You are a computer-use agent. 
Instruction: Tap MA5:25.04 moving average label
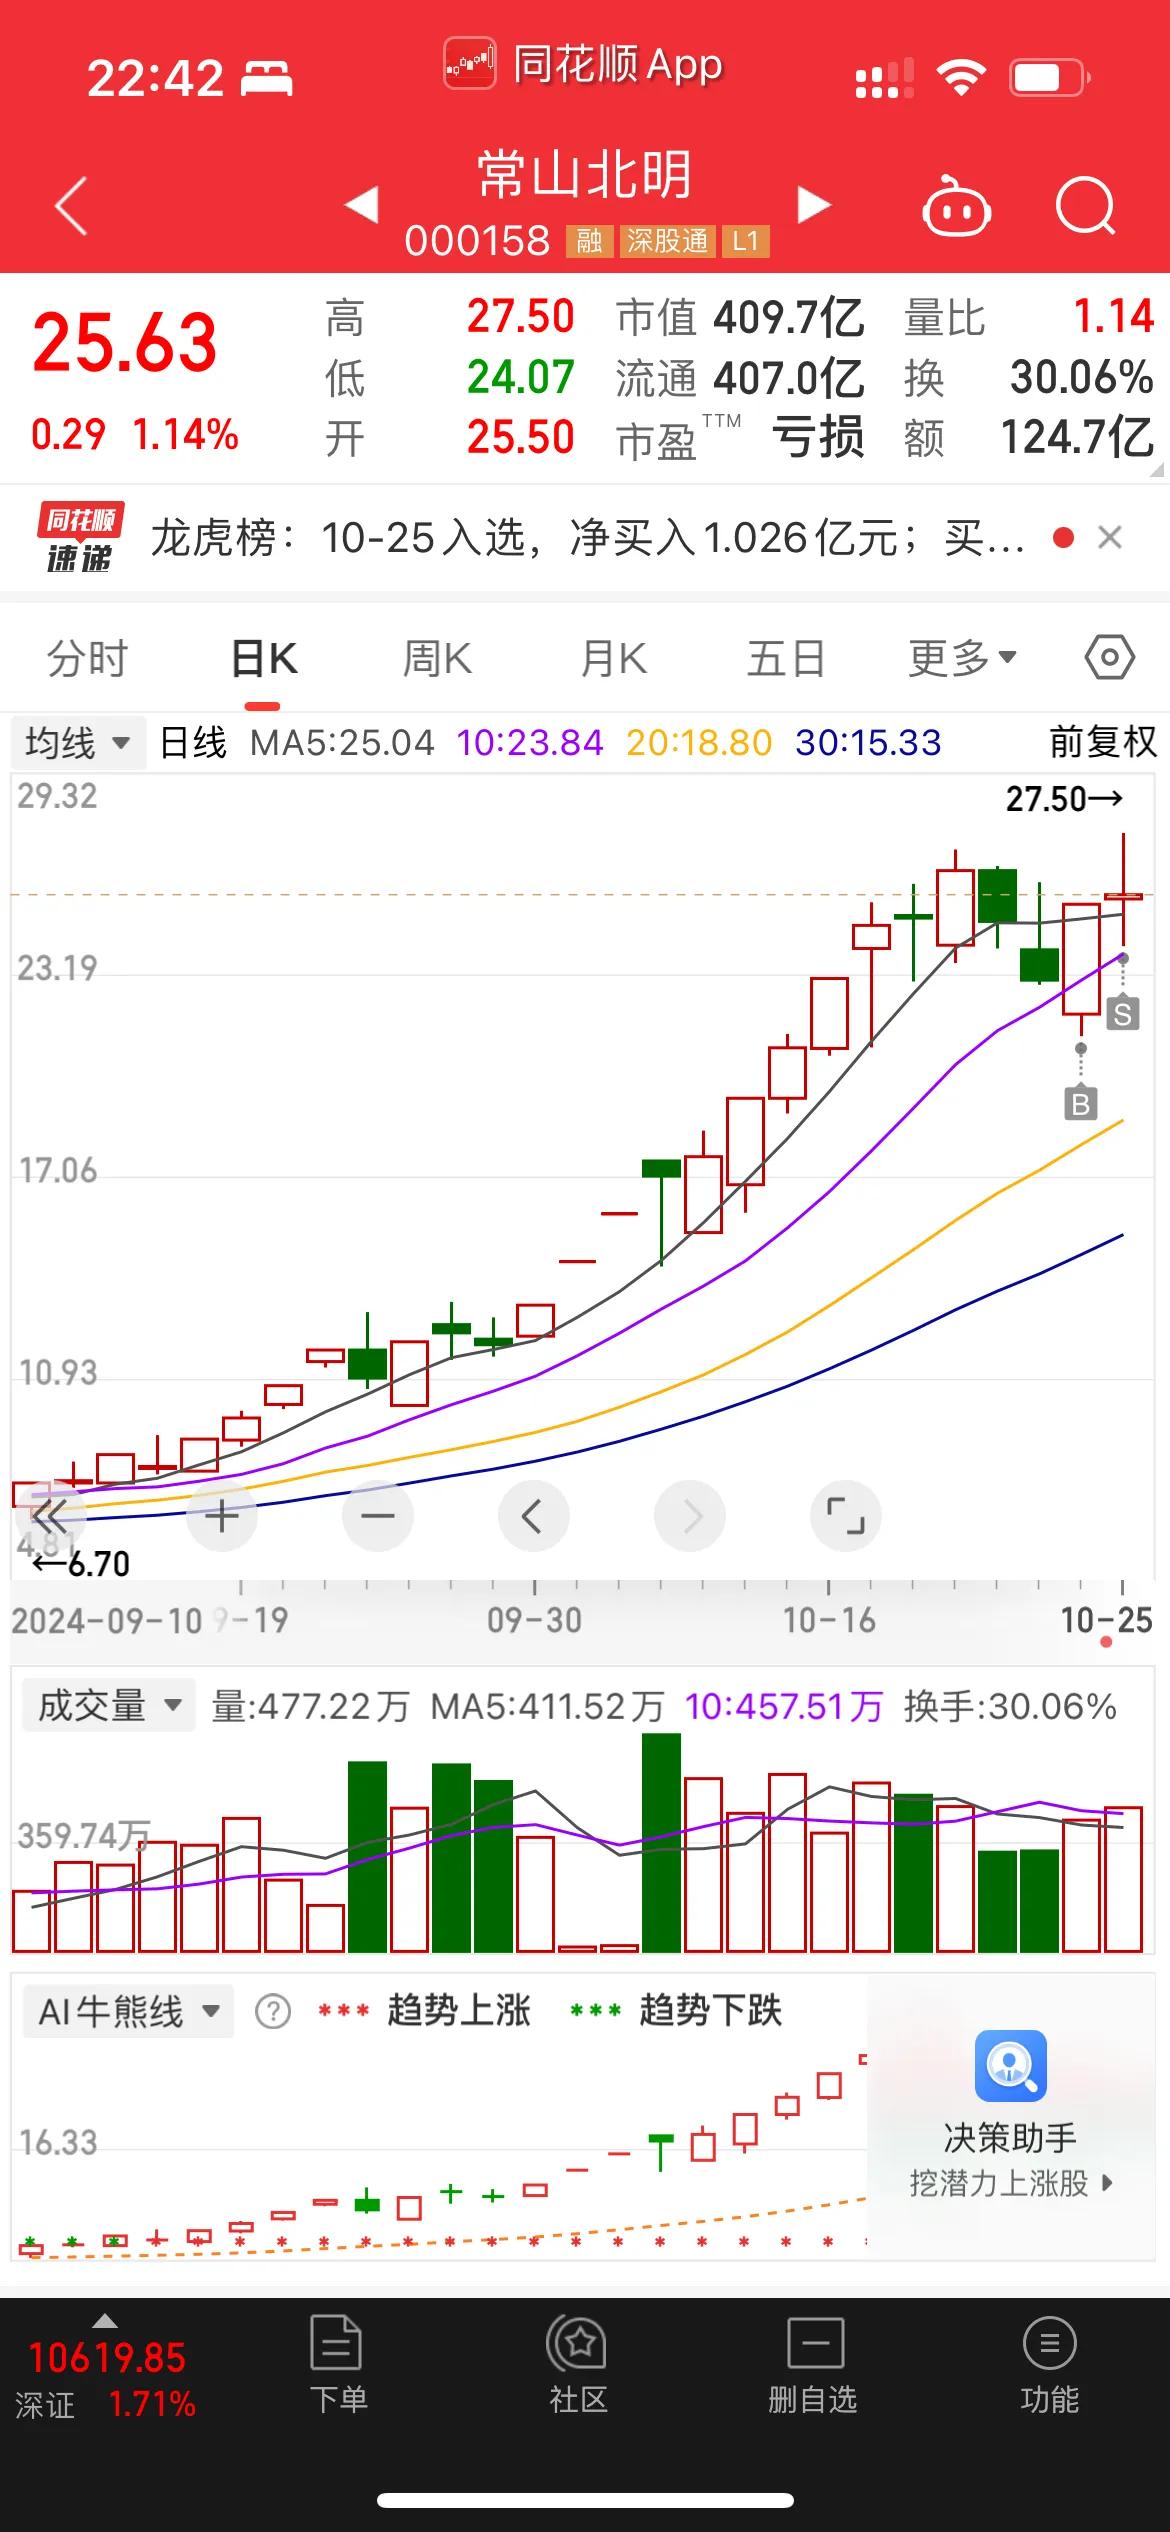[x=342, y=743]
